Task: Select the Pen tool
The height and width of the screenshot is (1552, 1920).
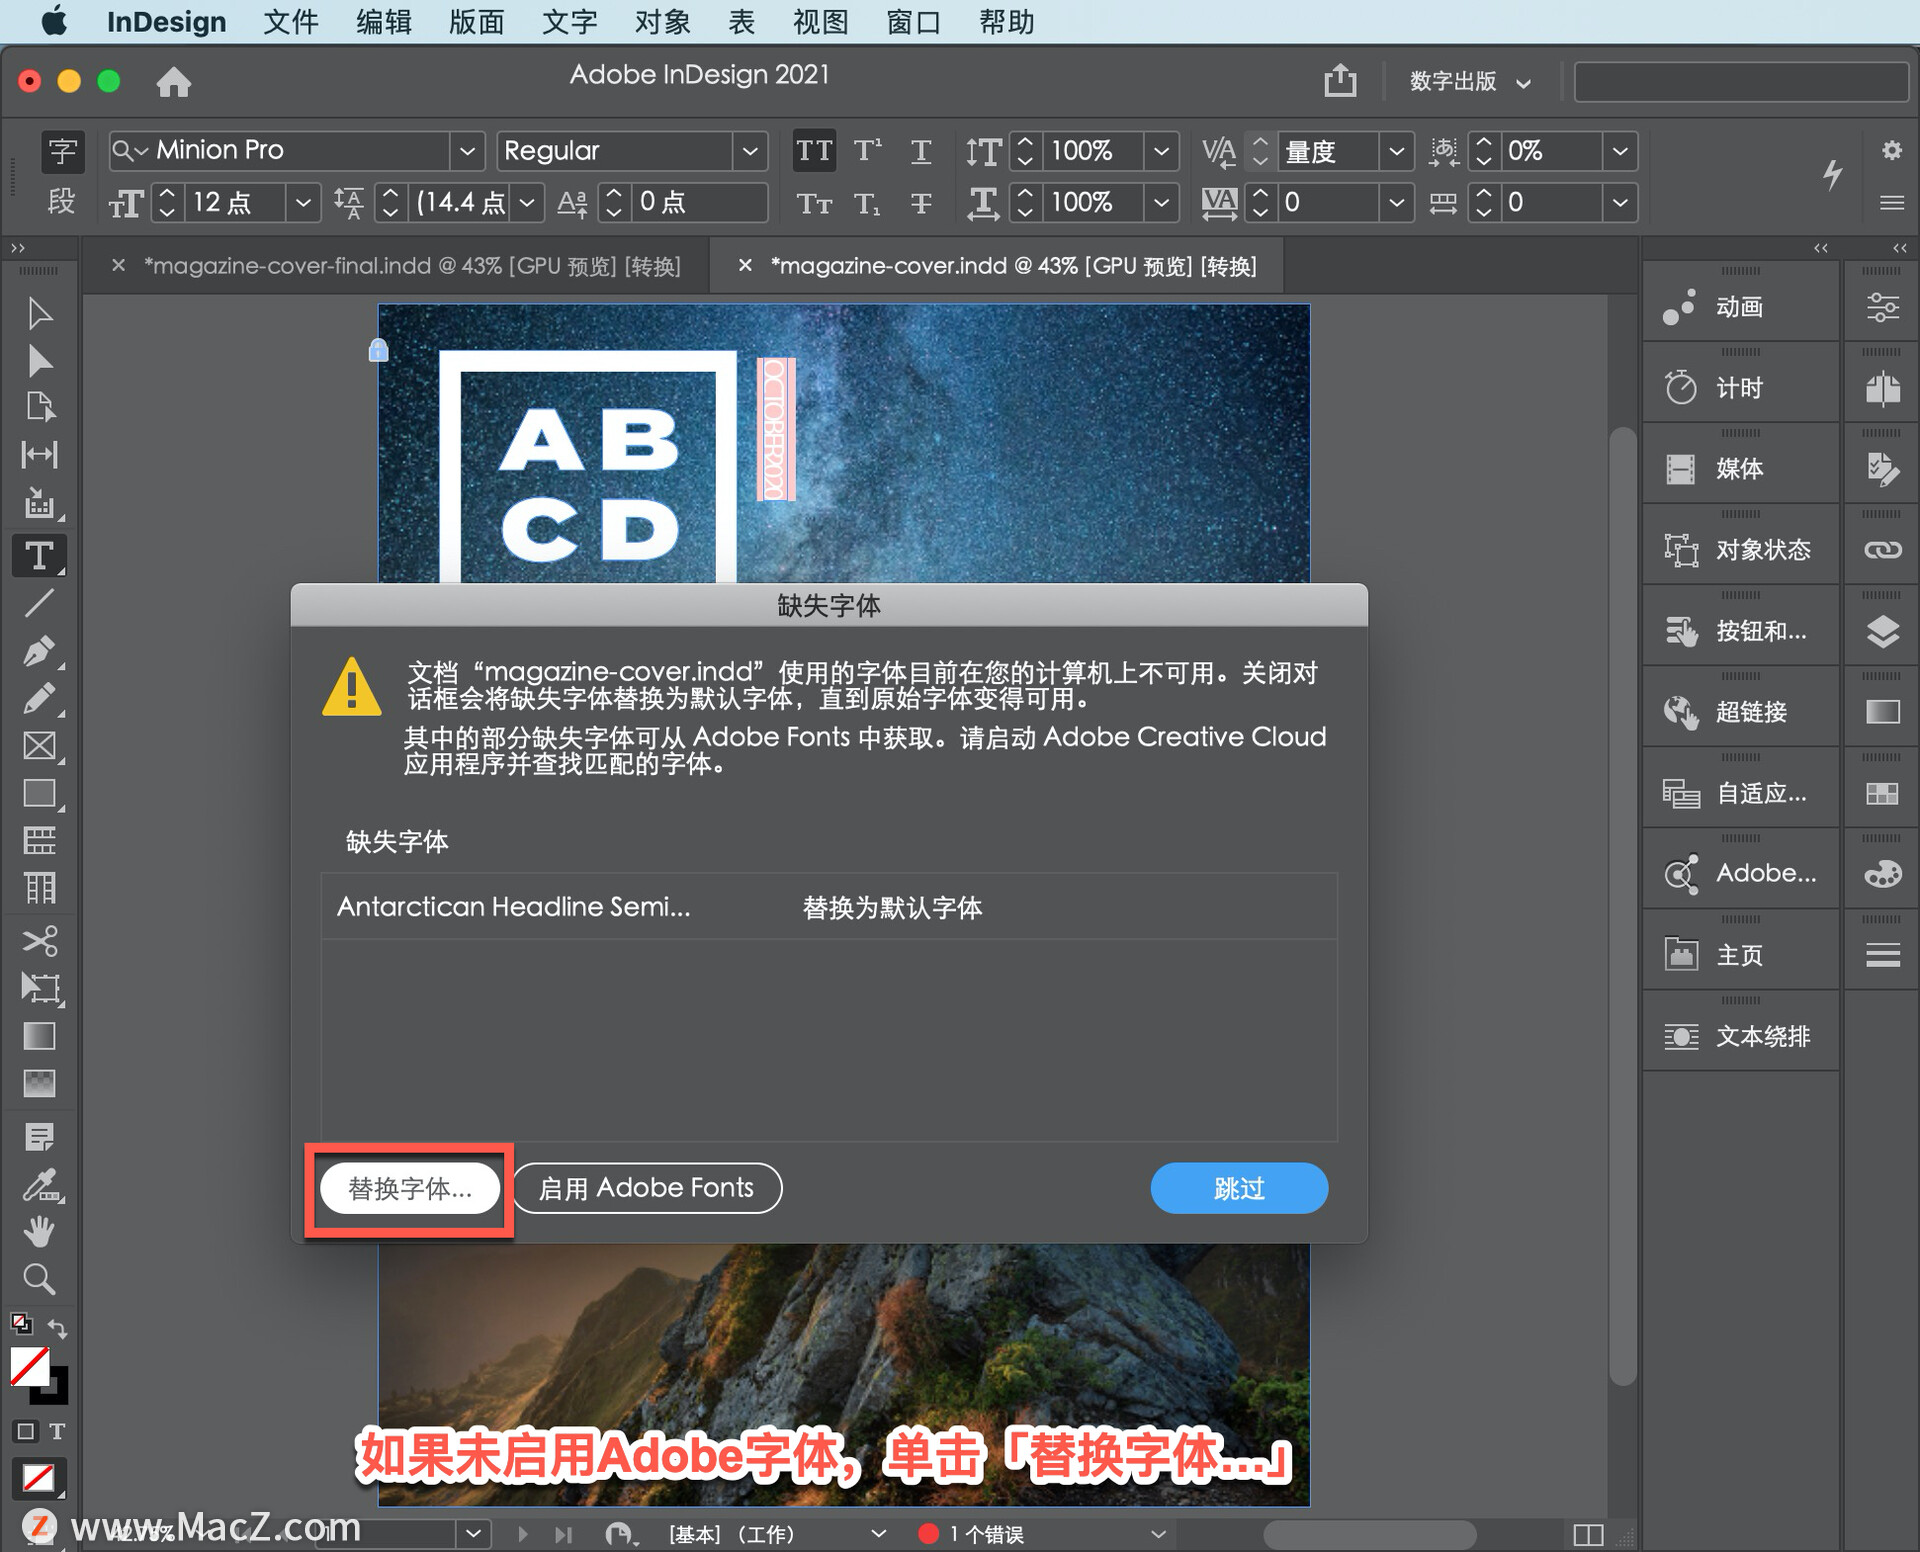Action: point(39,651)
